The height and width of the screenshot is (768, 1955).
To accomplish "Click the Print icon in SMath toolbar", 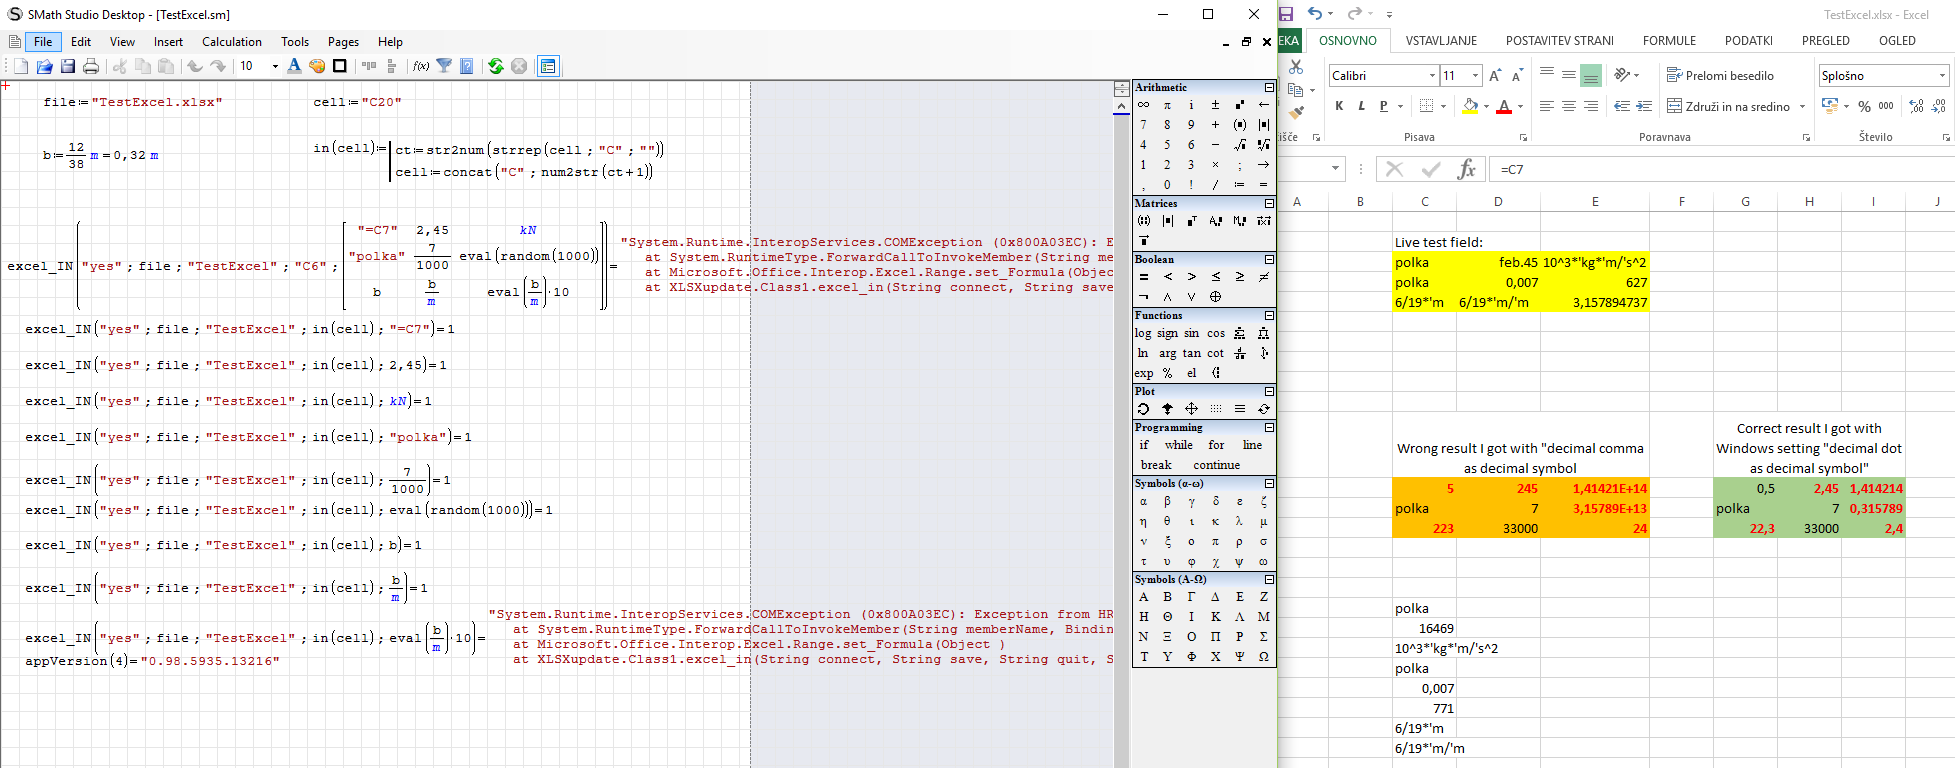I will pyautogui.click(x=91, y=66).
